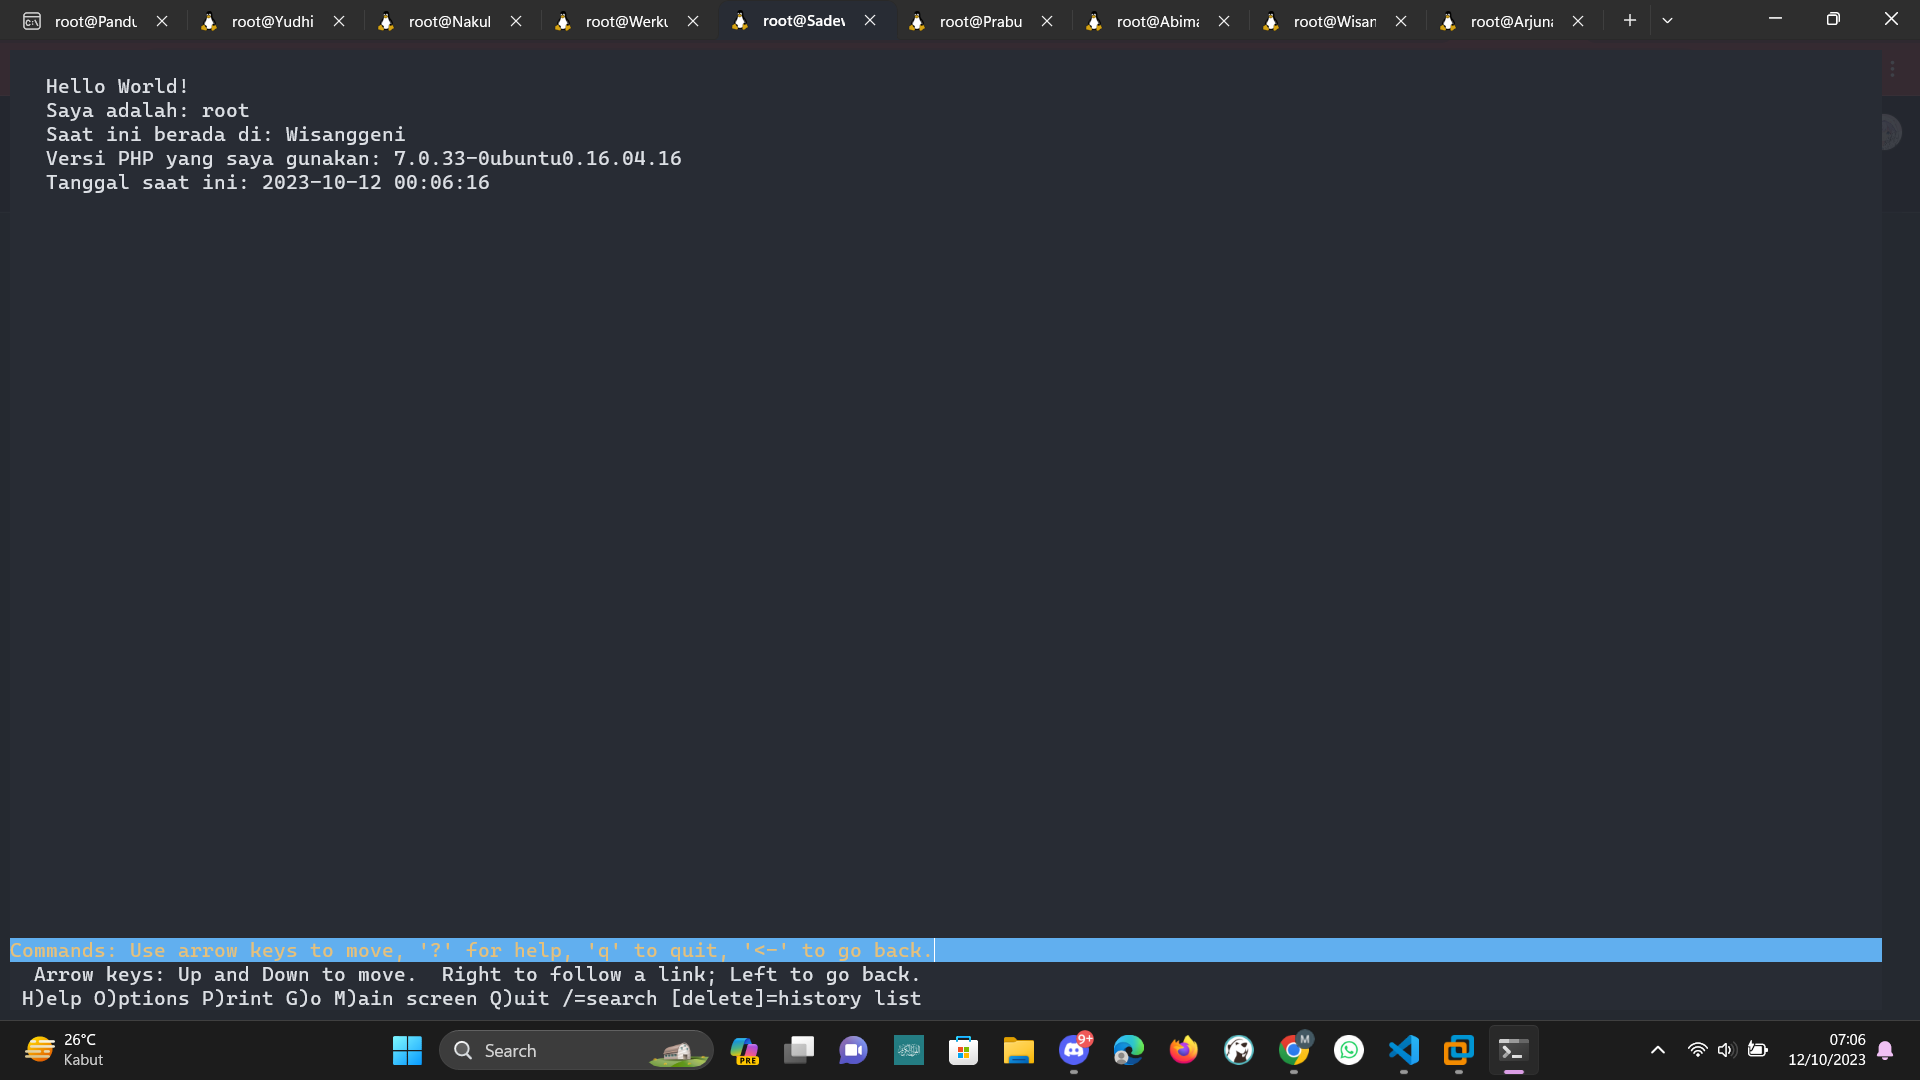Open a new terminal tab
Image resolution: width=1920 pixels, height=1080 pixels.
(1629, 20)
